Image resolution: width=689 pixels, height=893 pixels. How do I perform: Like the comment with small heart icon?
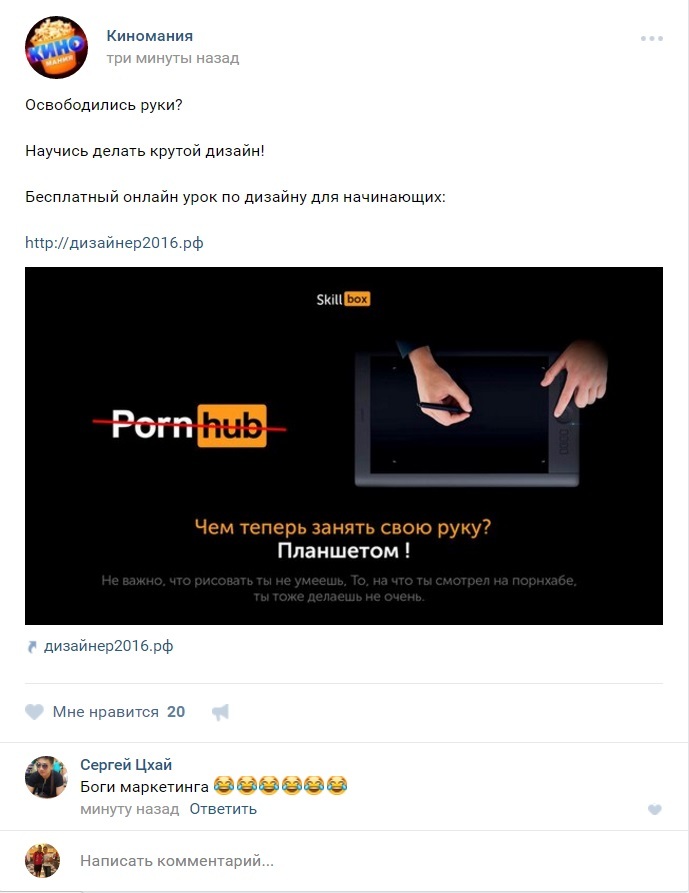pyautogui.click(x=655, y=810)
